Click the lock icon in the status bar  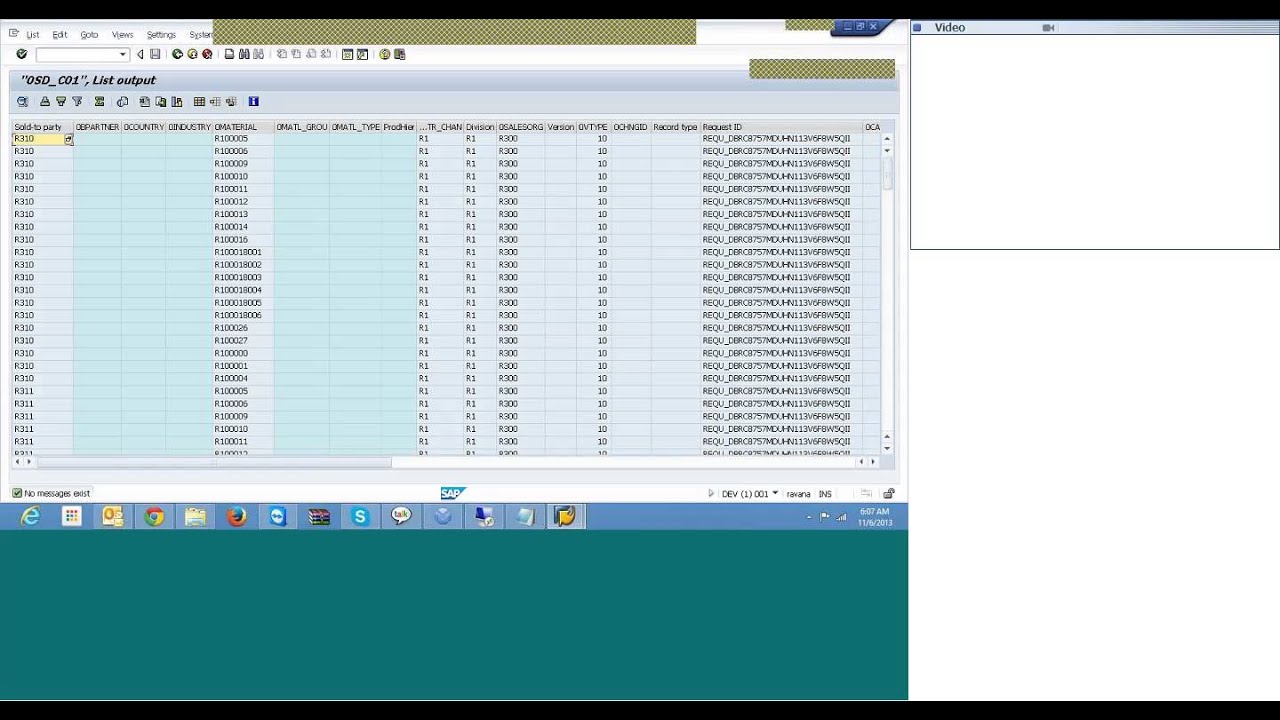[x=888, y=493]
